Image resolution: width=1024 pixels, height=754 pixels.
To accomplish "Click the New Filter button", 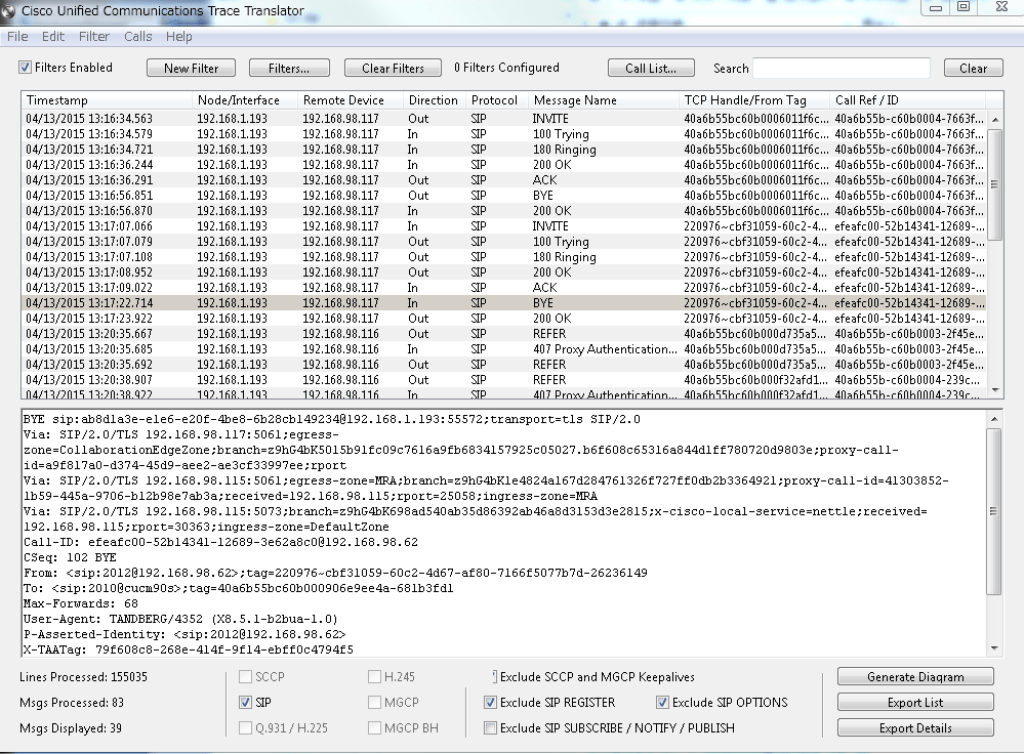I will tap(191, 68).
